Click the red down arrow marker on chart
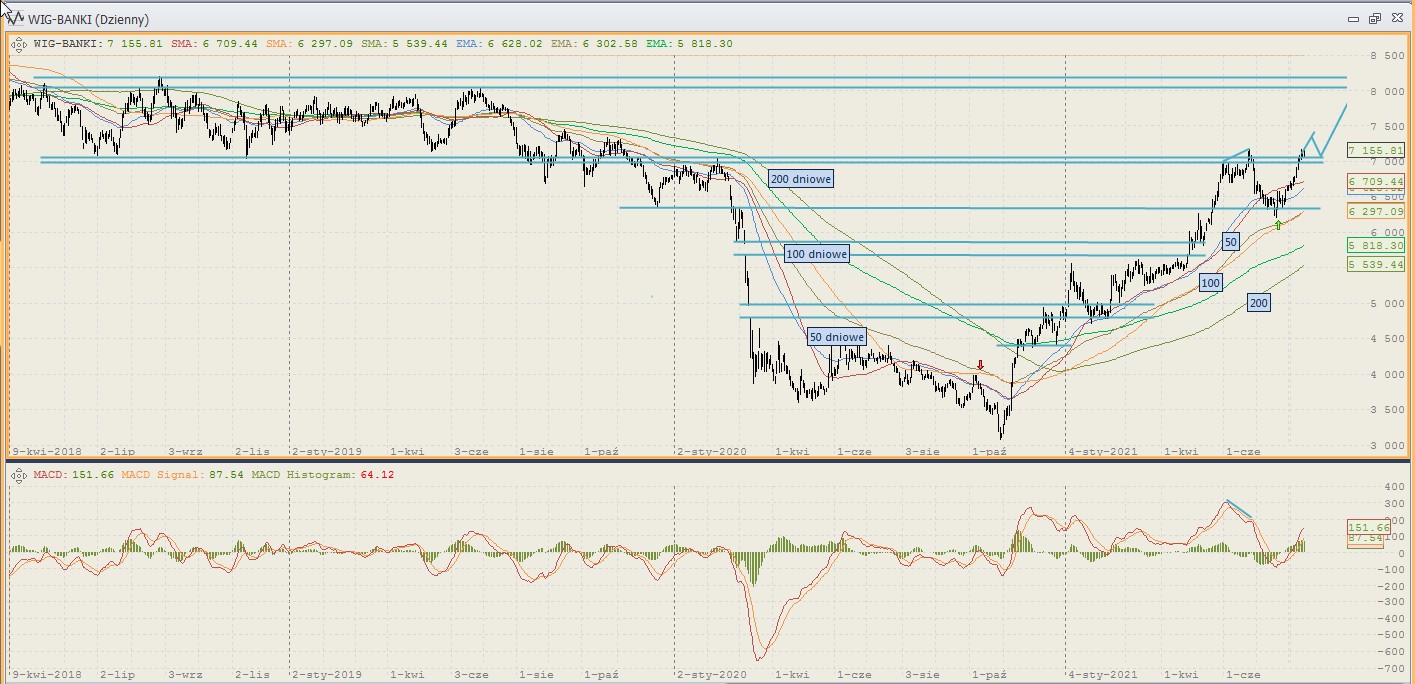 980,366
